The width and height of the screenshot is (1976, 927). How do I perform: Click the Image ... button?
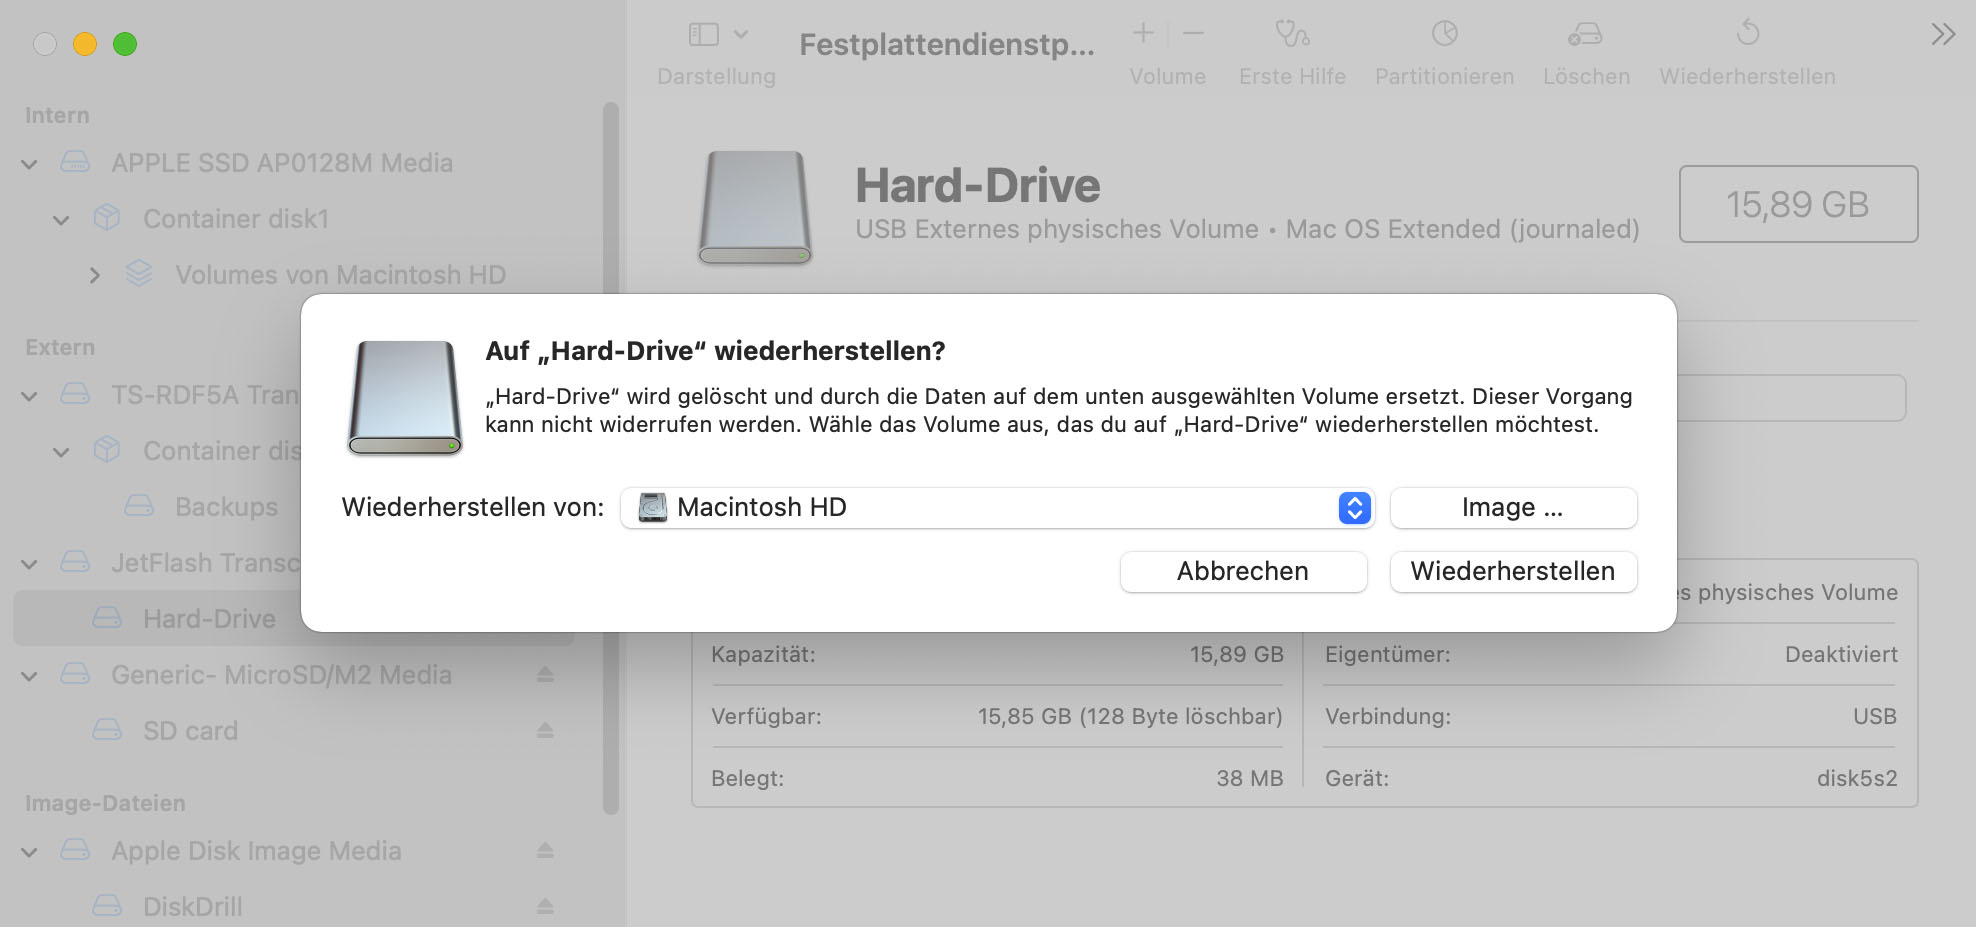click(1513, 508)
